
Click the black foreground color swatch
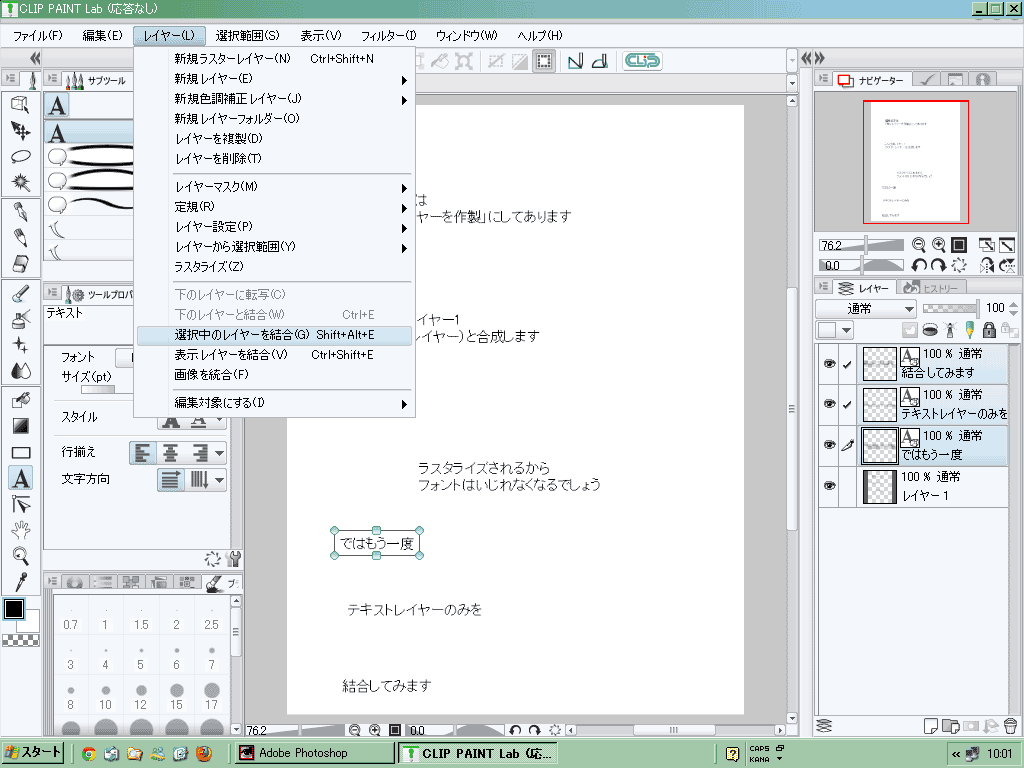point(14,609)
